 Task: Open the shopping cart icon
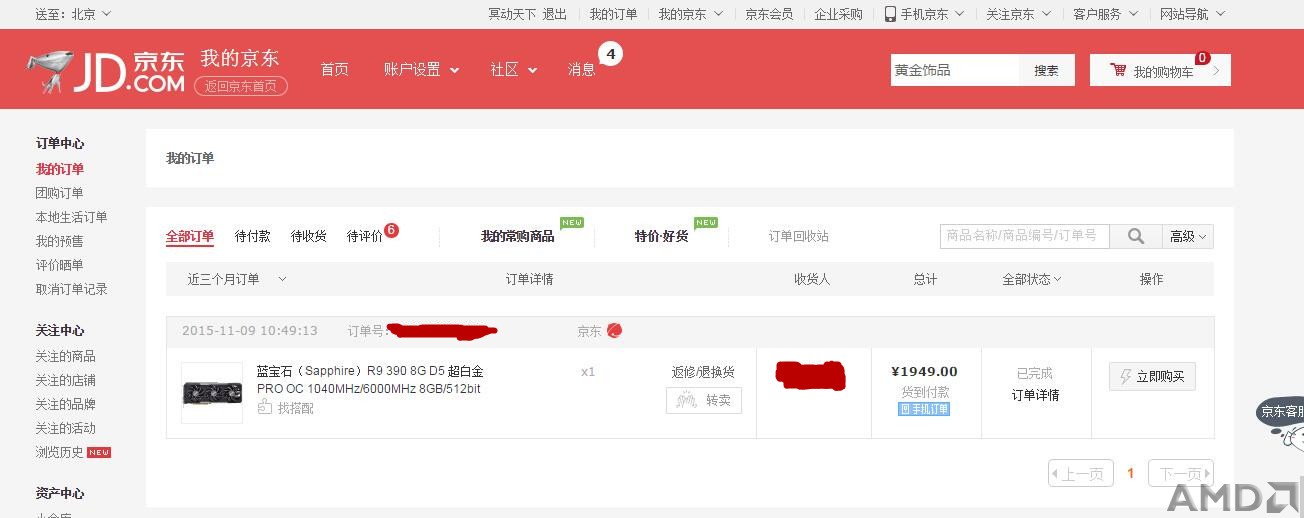(x=1118, y=70)
